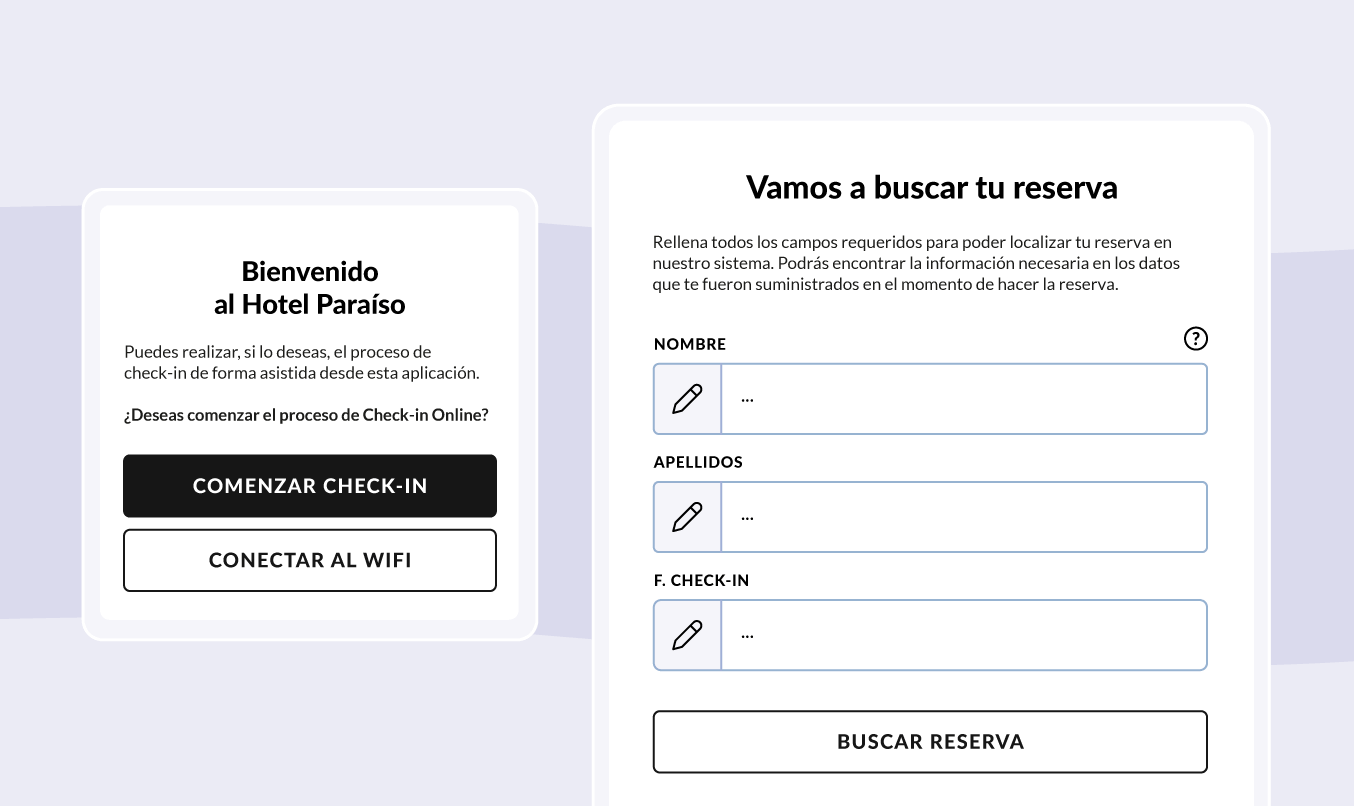Click the 'al Hotel Paraíso' title line
The image size is (1354, 806).
click(310, 304)
